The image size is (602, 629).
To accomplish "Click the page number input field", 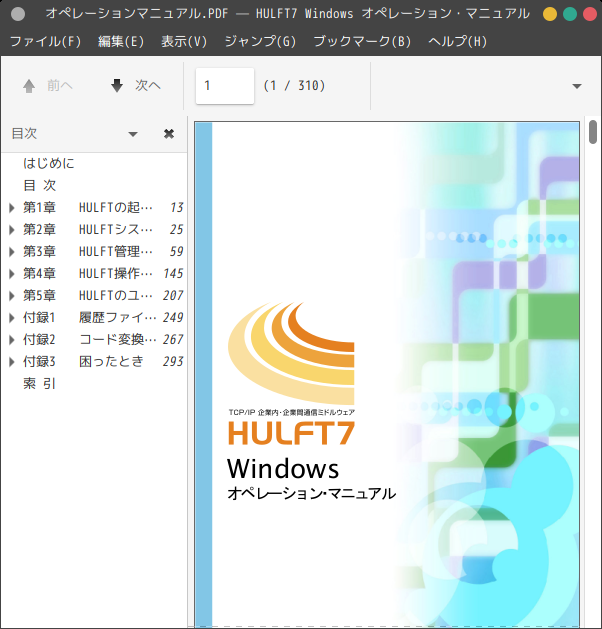I will (225, 85).
